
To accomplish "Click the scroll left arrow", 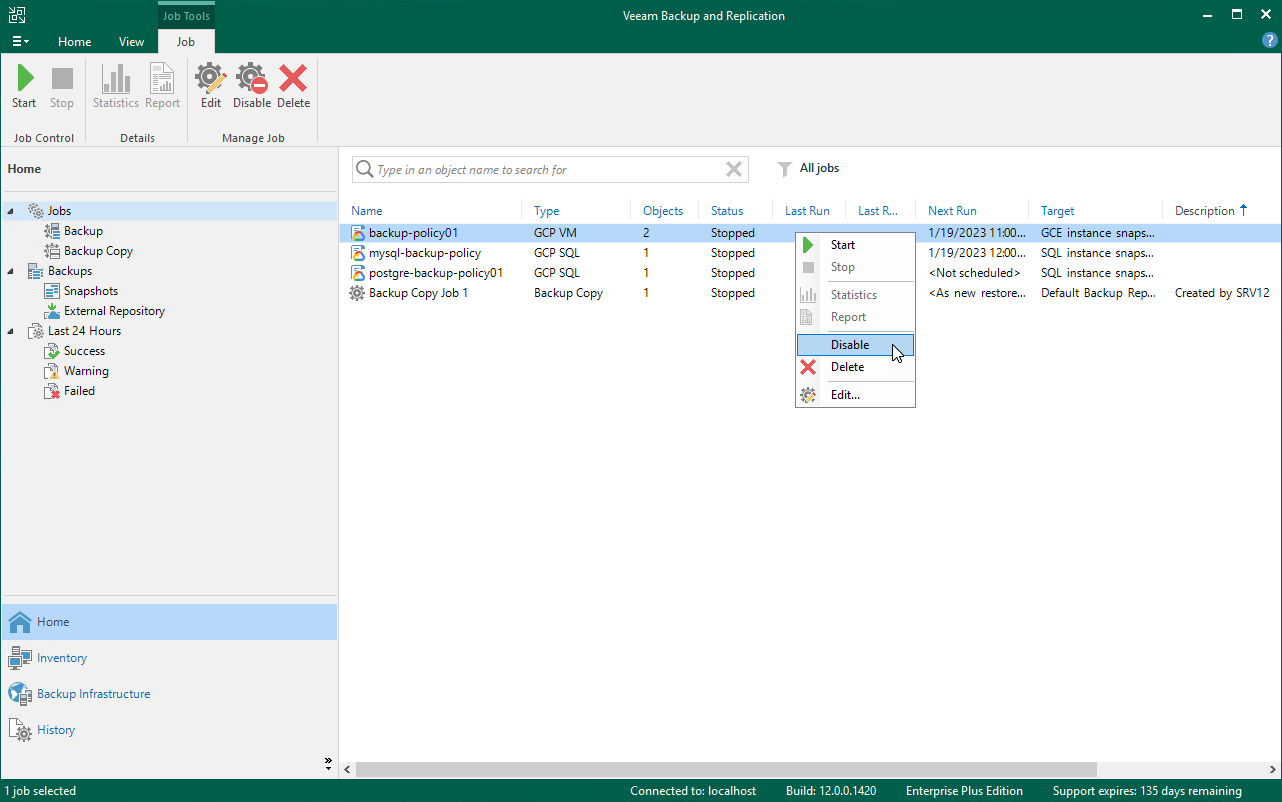I will 347,770.
